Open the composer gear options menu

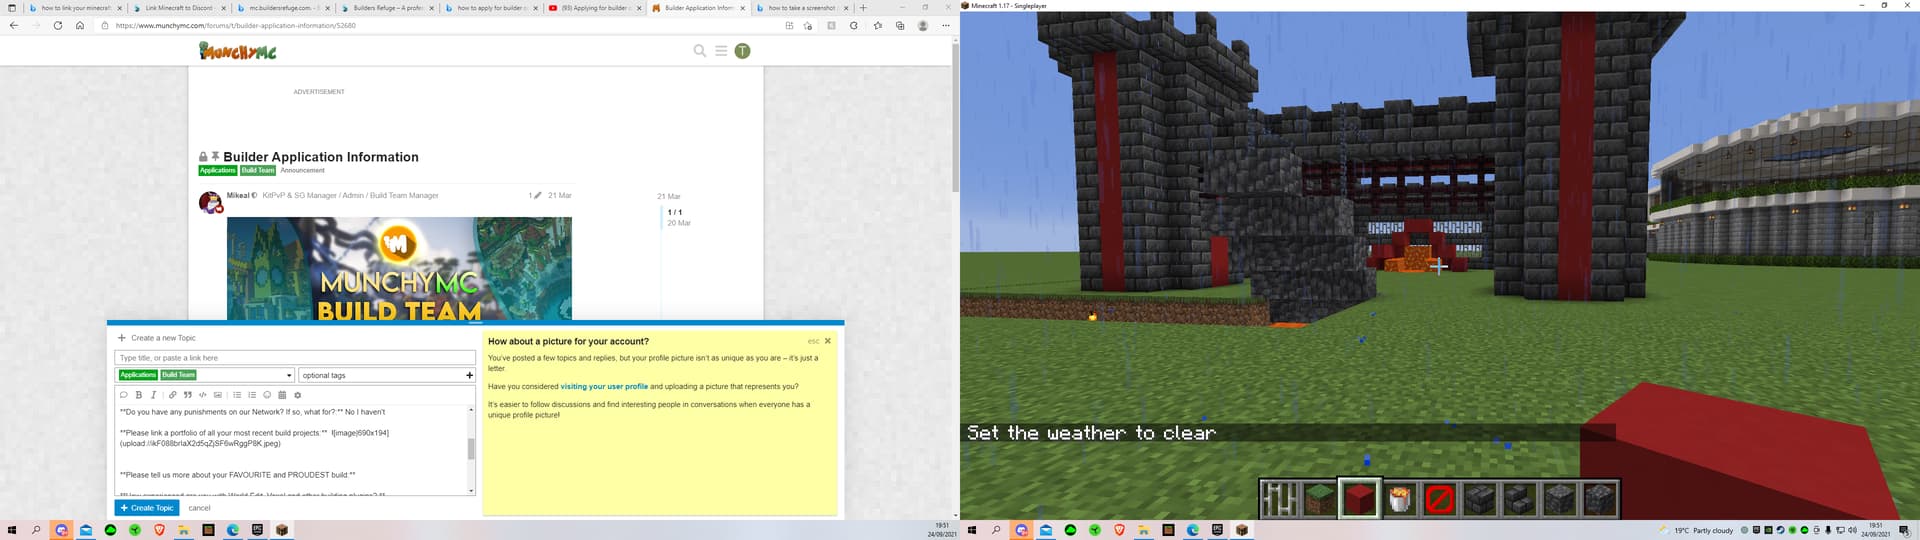coord(297,395)
